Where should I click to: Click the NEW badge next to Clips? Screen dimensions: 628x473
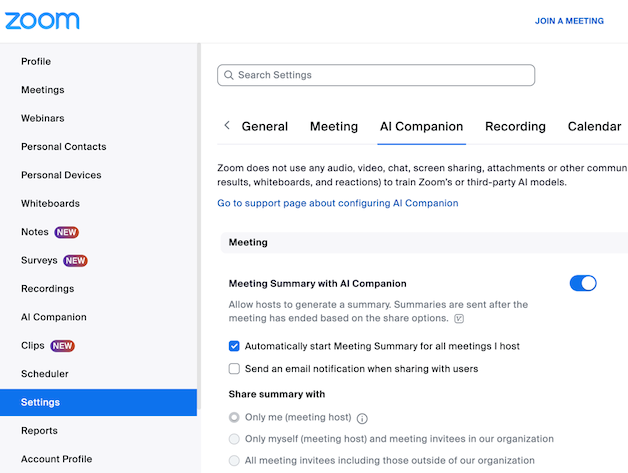(x=63, y=346)
